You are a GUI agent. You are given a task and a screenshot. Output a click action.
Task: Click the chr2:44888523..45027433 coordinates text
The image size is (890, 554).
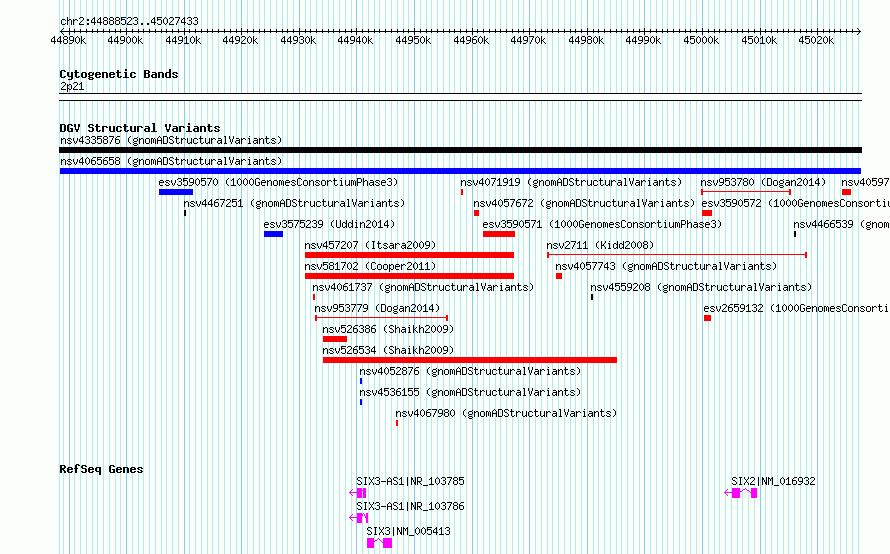tap(129, 22)
